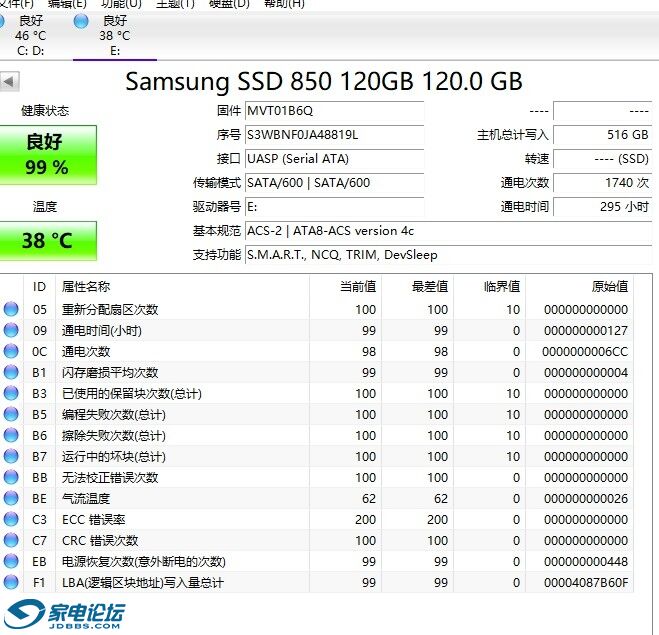Click the interface field UASP (Serial ATA)

pyautogui.click(x=334, y=159)
